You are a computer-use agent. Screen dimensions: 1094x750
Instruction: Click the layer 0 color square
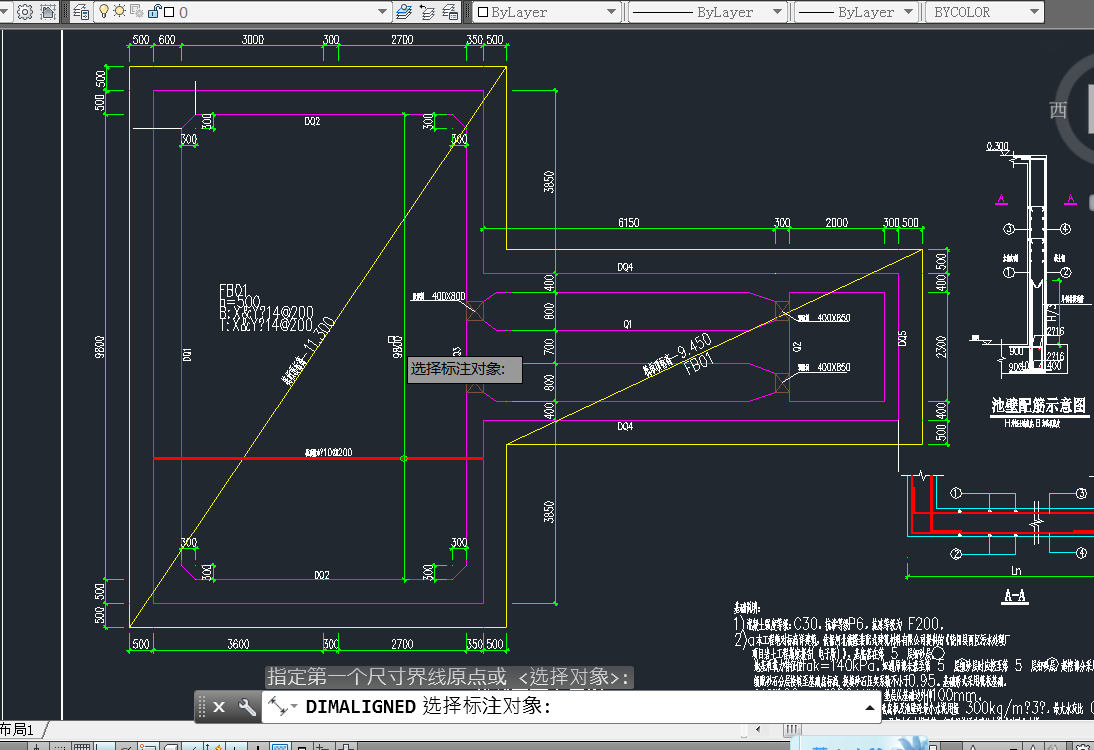pos(169,12)
